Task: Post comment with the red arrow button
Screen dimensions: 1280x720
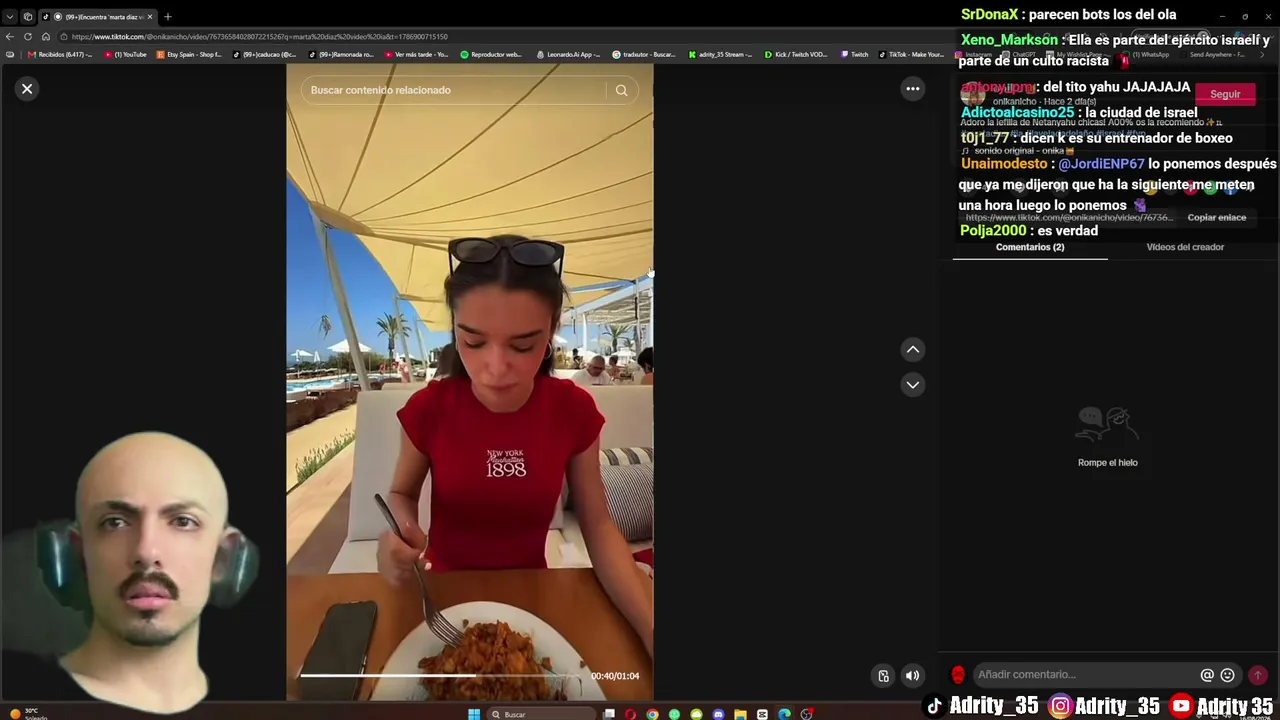Action: pos(1258,675)
